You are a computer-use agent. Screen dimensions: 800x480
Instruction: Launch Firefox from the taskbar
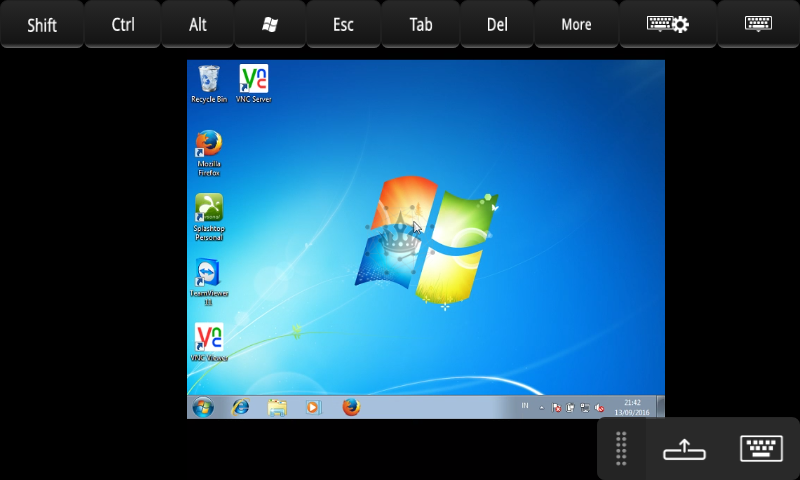[x=351, y=407]
